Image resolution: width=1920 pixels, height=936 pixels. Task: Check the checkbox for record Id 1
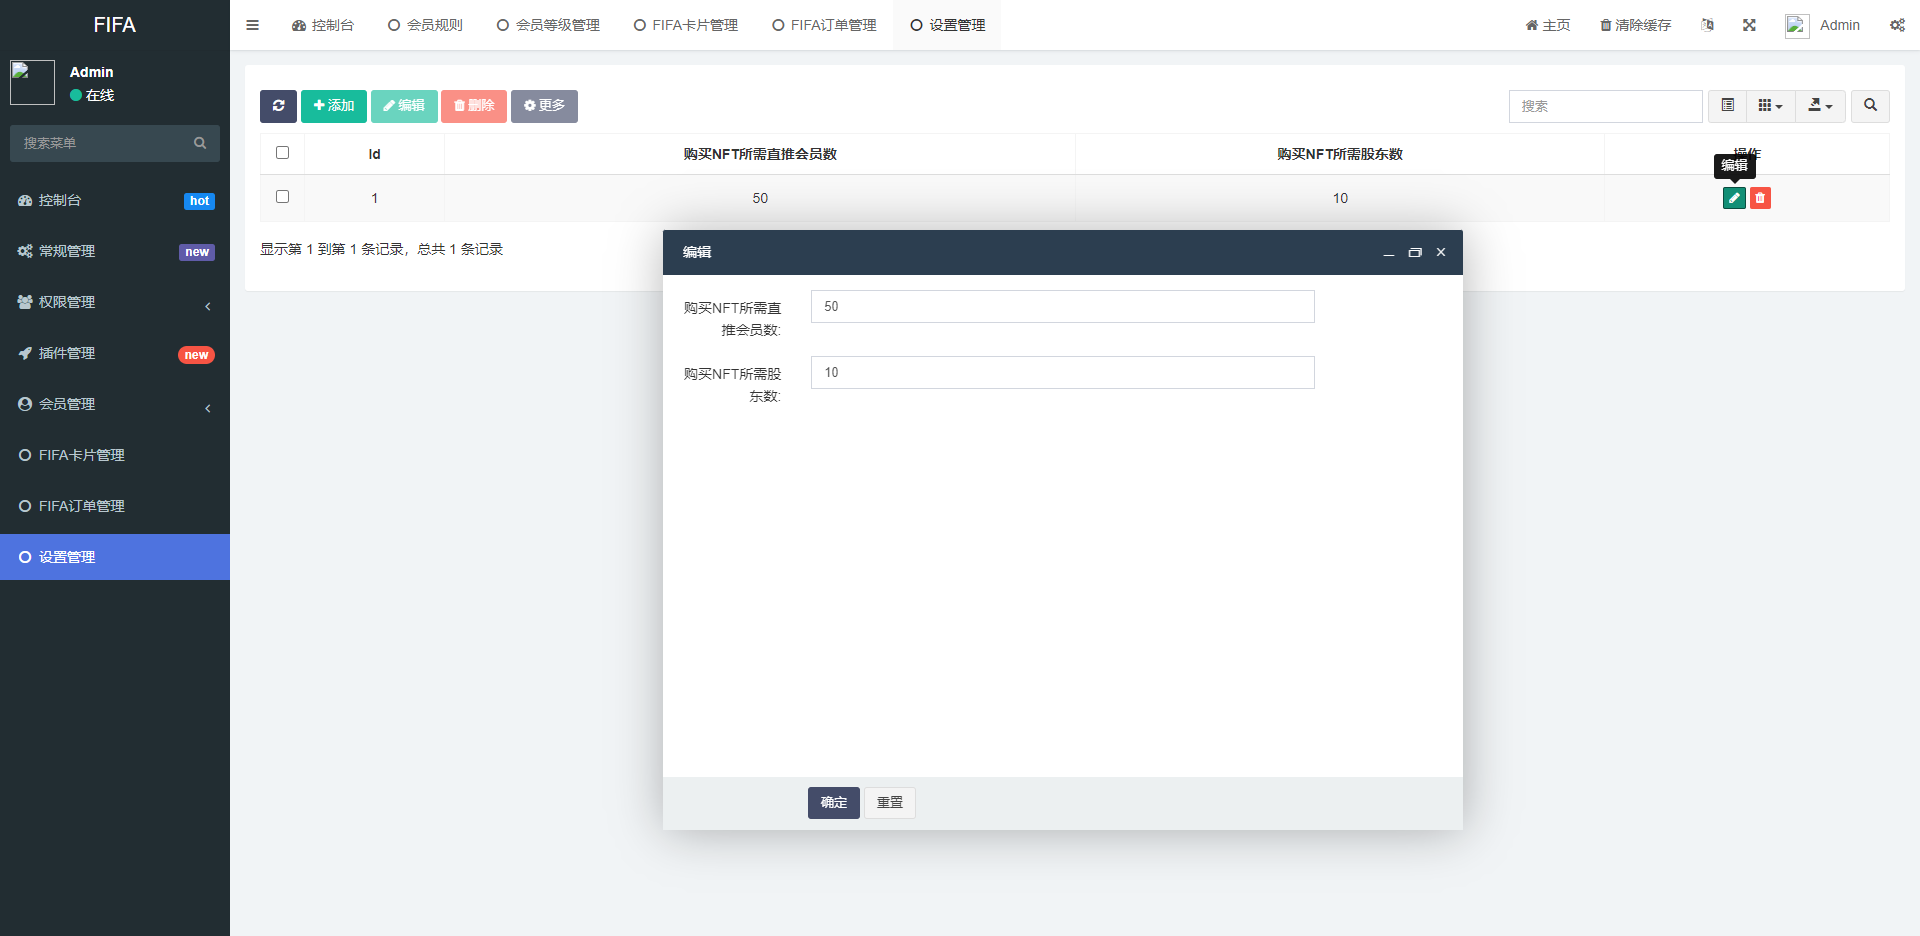pyautogui.click(x=282, y=197)
